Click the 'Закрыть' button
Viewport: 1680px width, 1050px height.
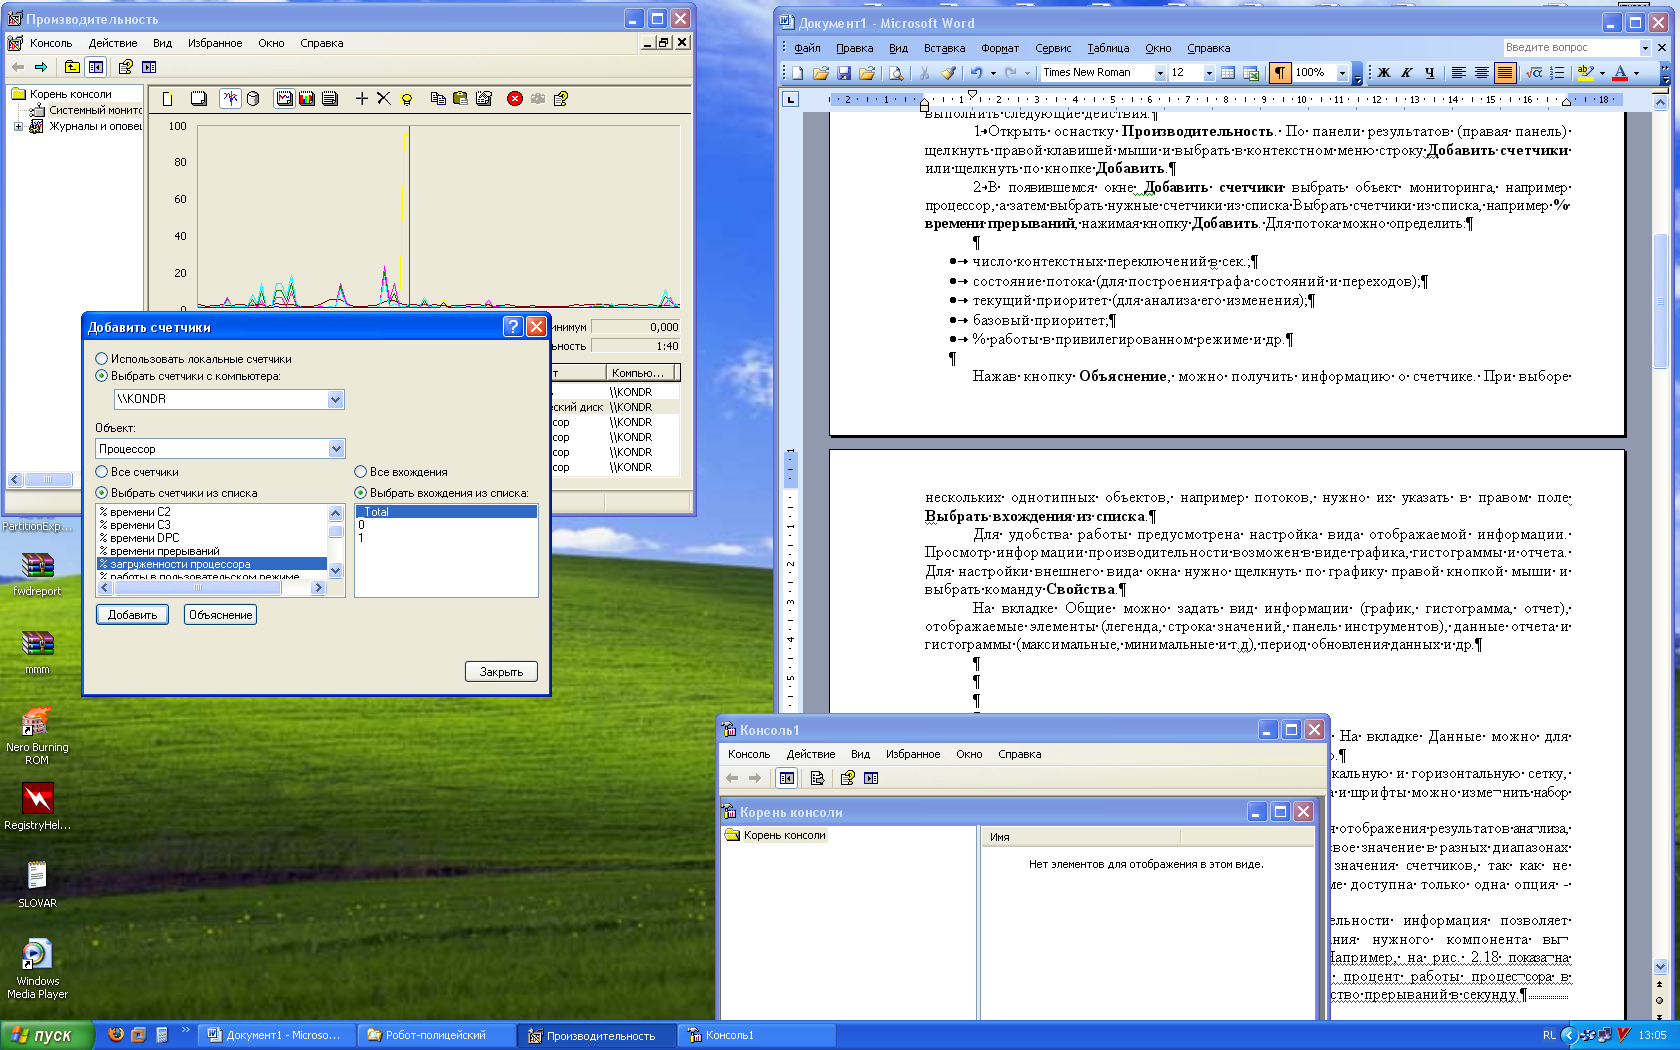[x=501, y=672]
